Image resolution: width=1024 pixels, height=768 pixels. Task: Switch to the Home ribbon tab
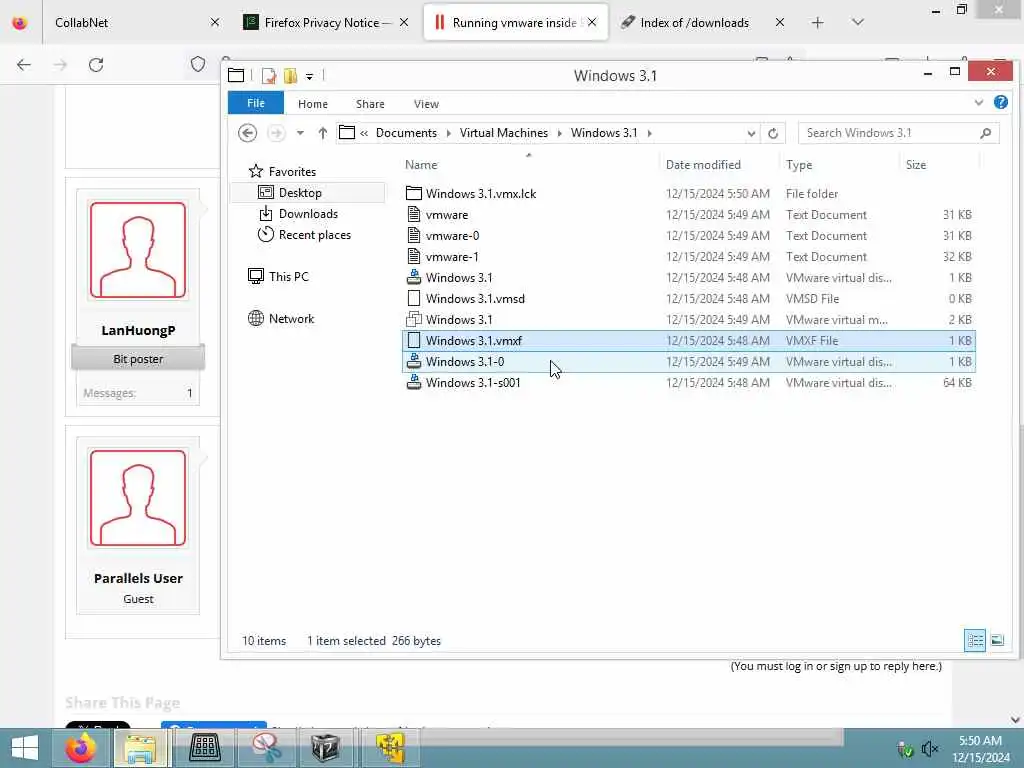point(313,104)
